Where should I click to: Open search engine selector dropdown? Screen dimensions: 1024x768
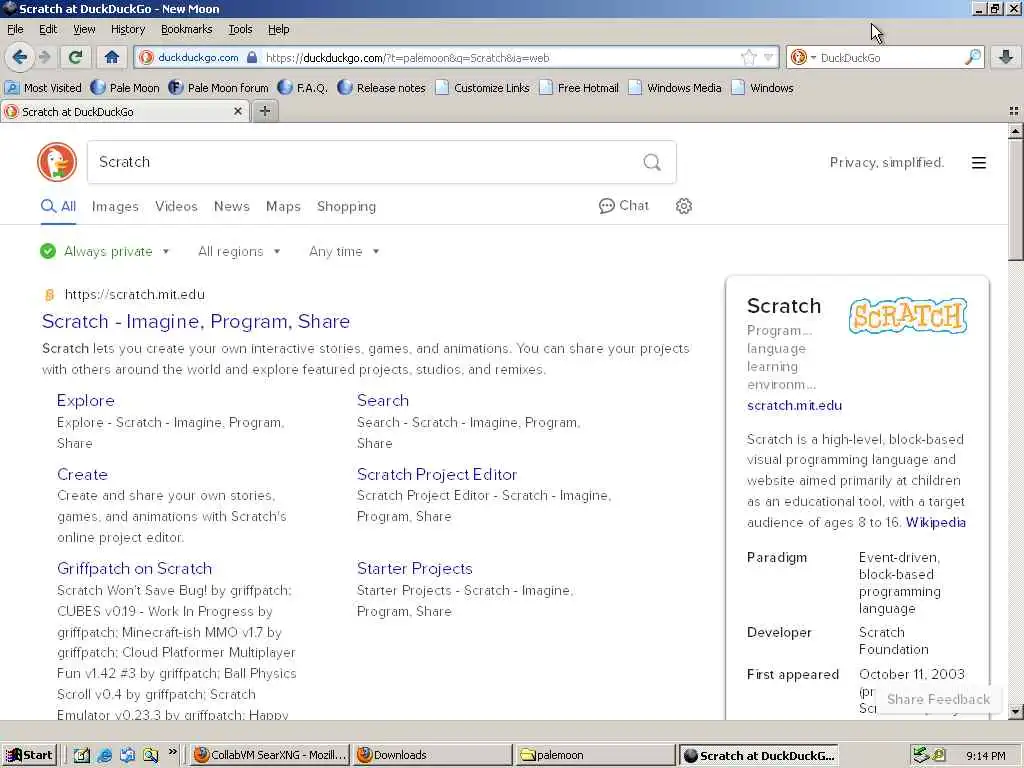(803, 57)
